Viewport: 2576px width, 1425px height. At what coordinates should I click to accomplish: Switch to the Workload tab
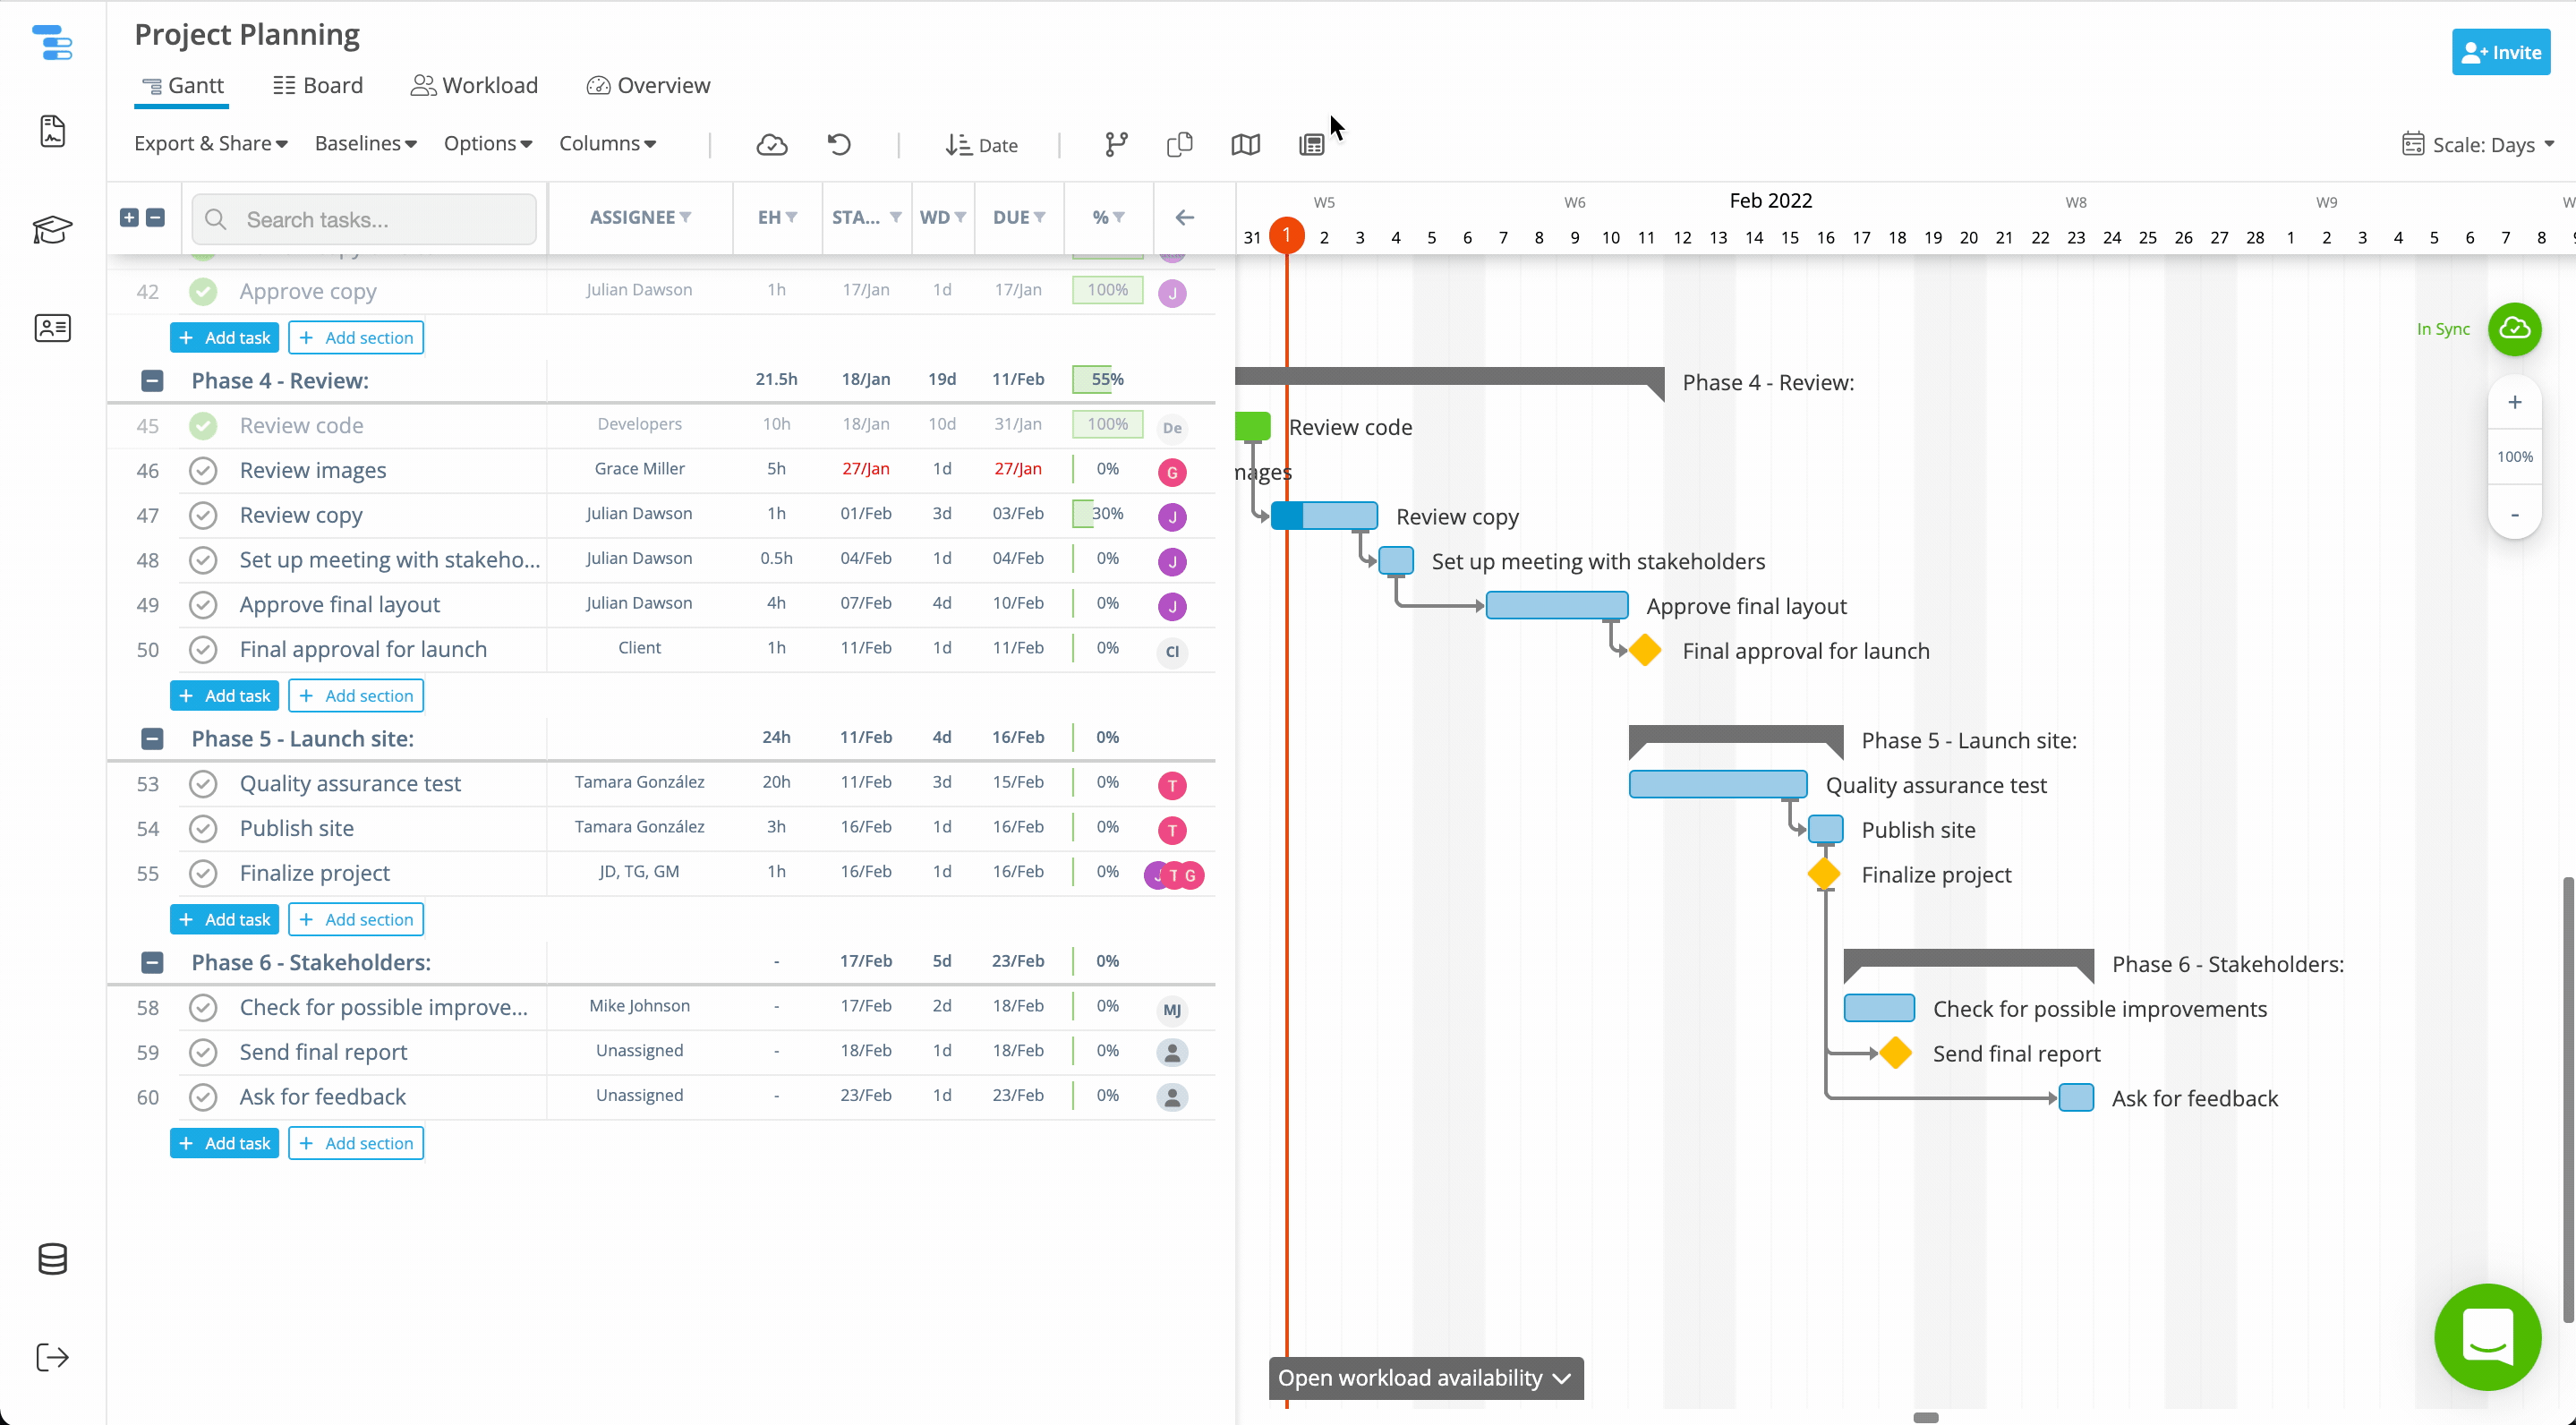click(x=475, y=85)
